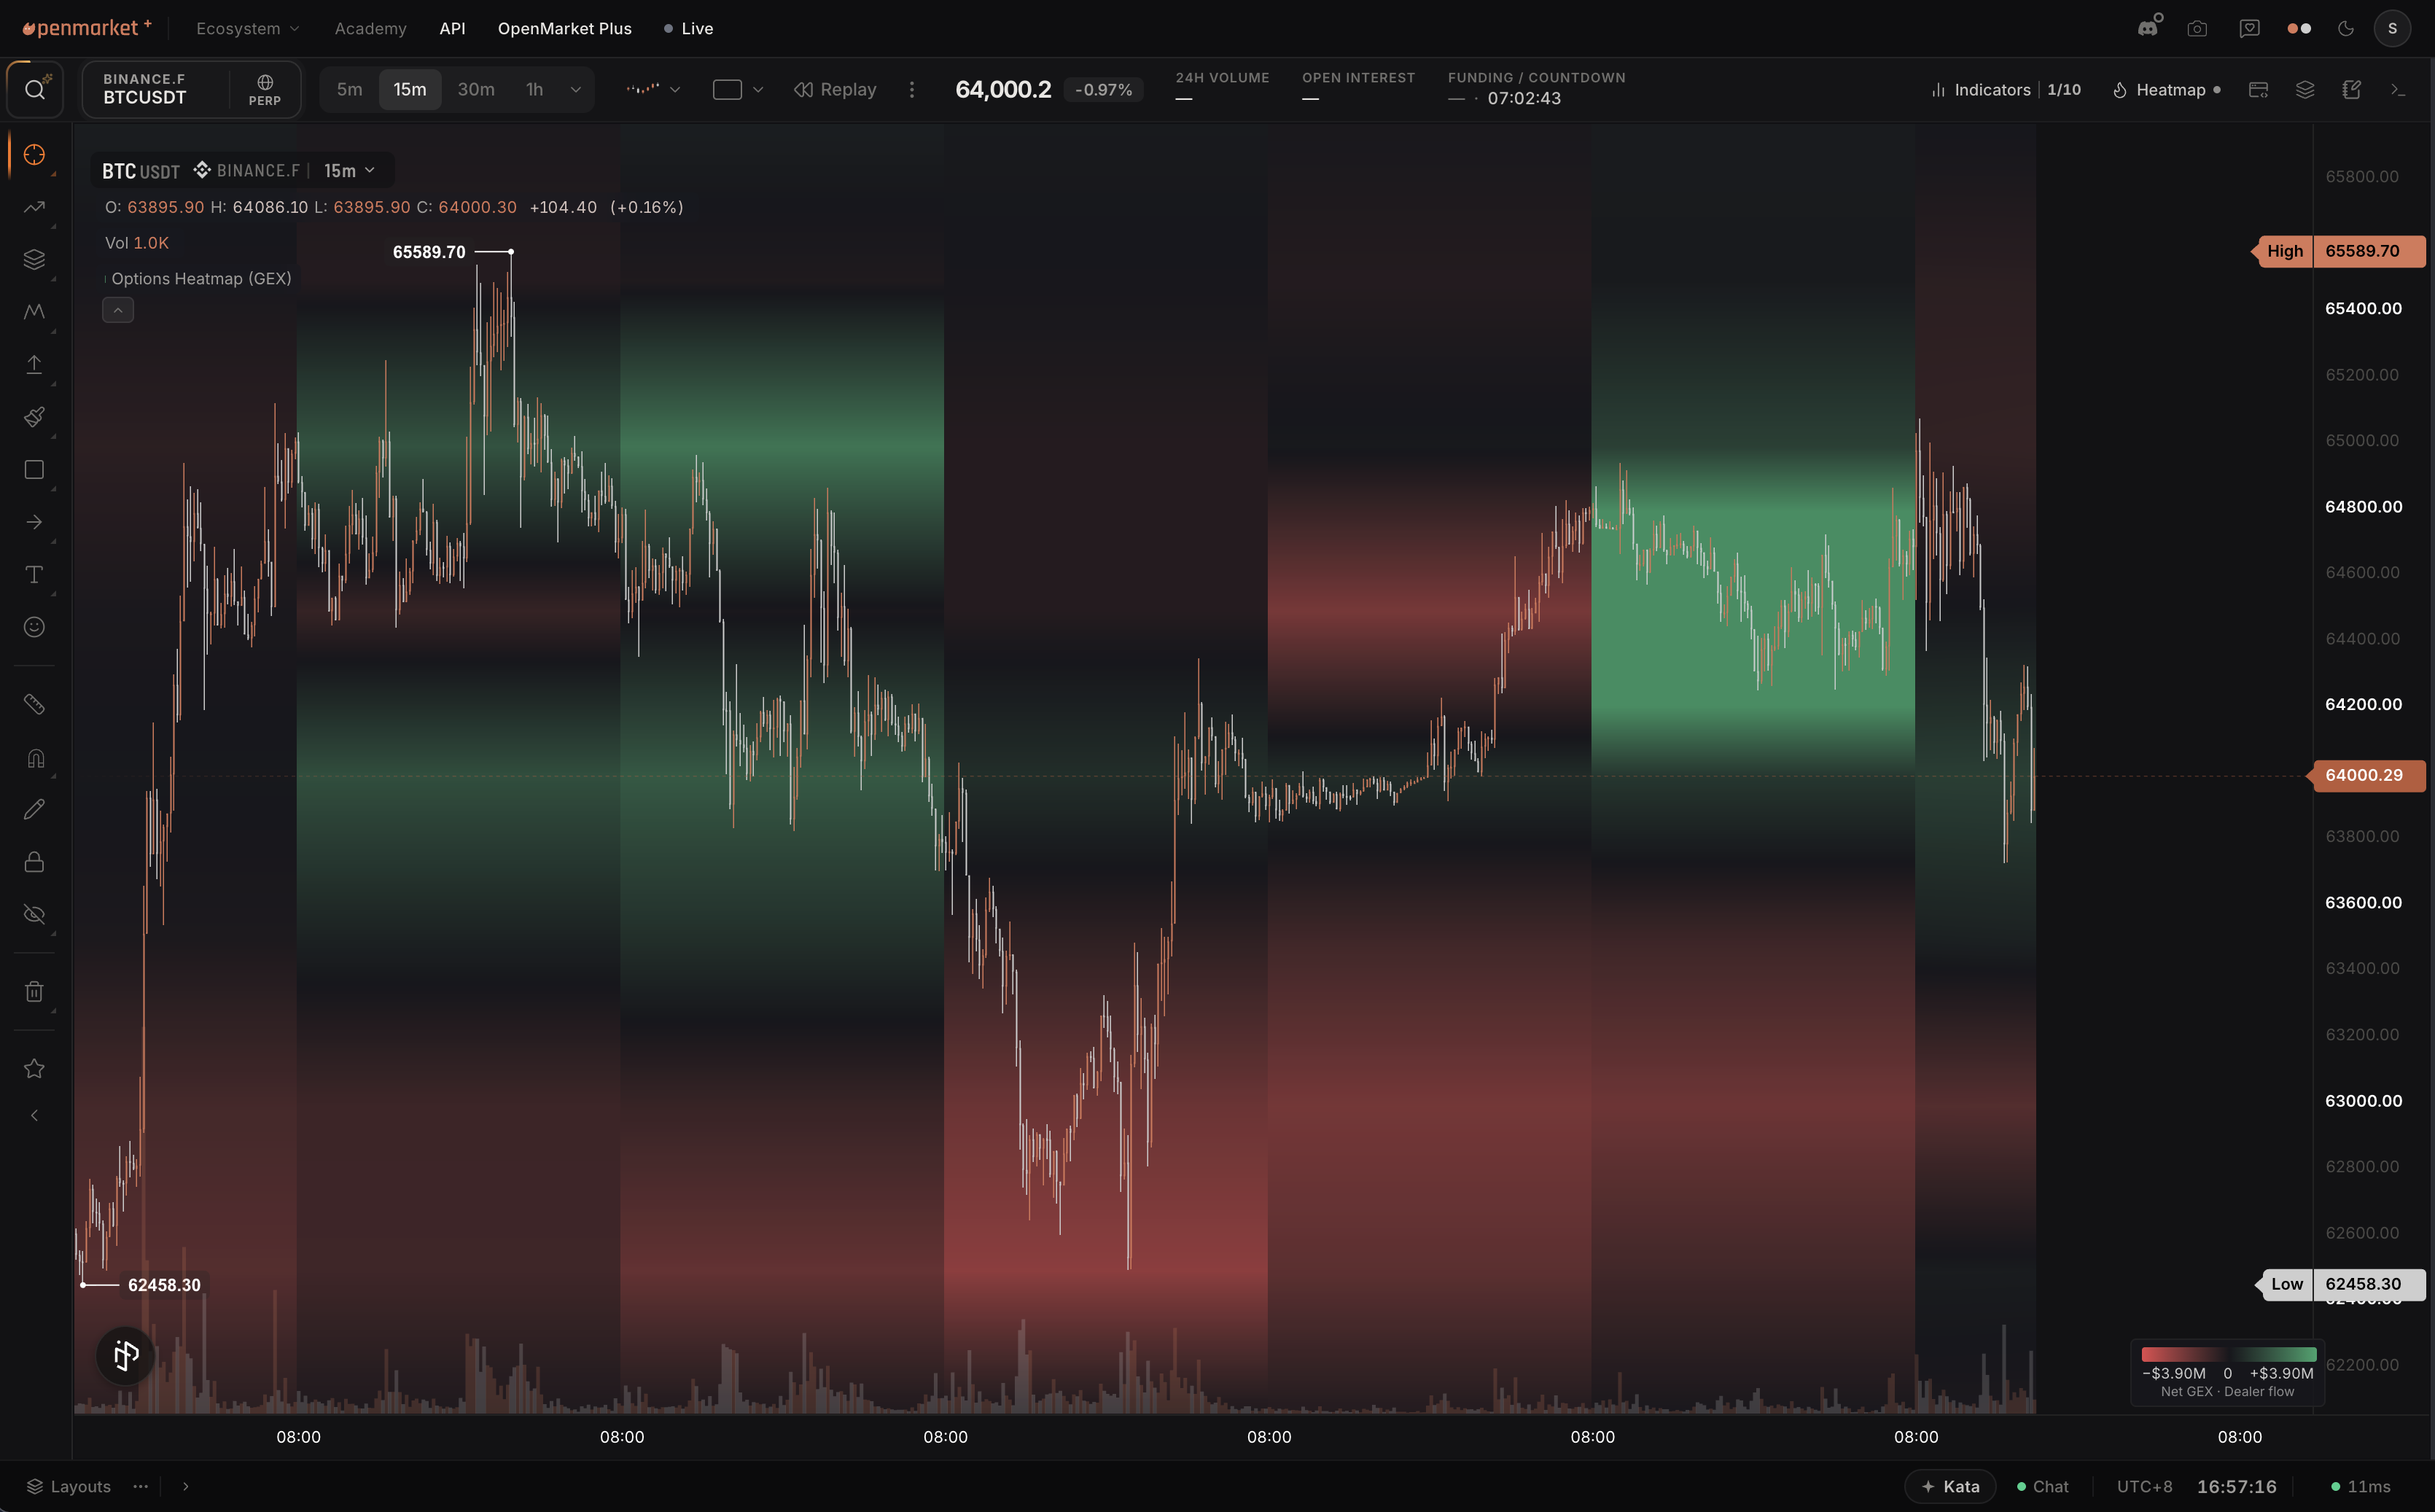Toggle stay-in-drawing-mode pencil

tap(34, 809)
